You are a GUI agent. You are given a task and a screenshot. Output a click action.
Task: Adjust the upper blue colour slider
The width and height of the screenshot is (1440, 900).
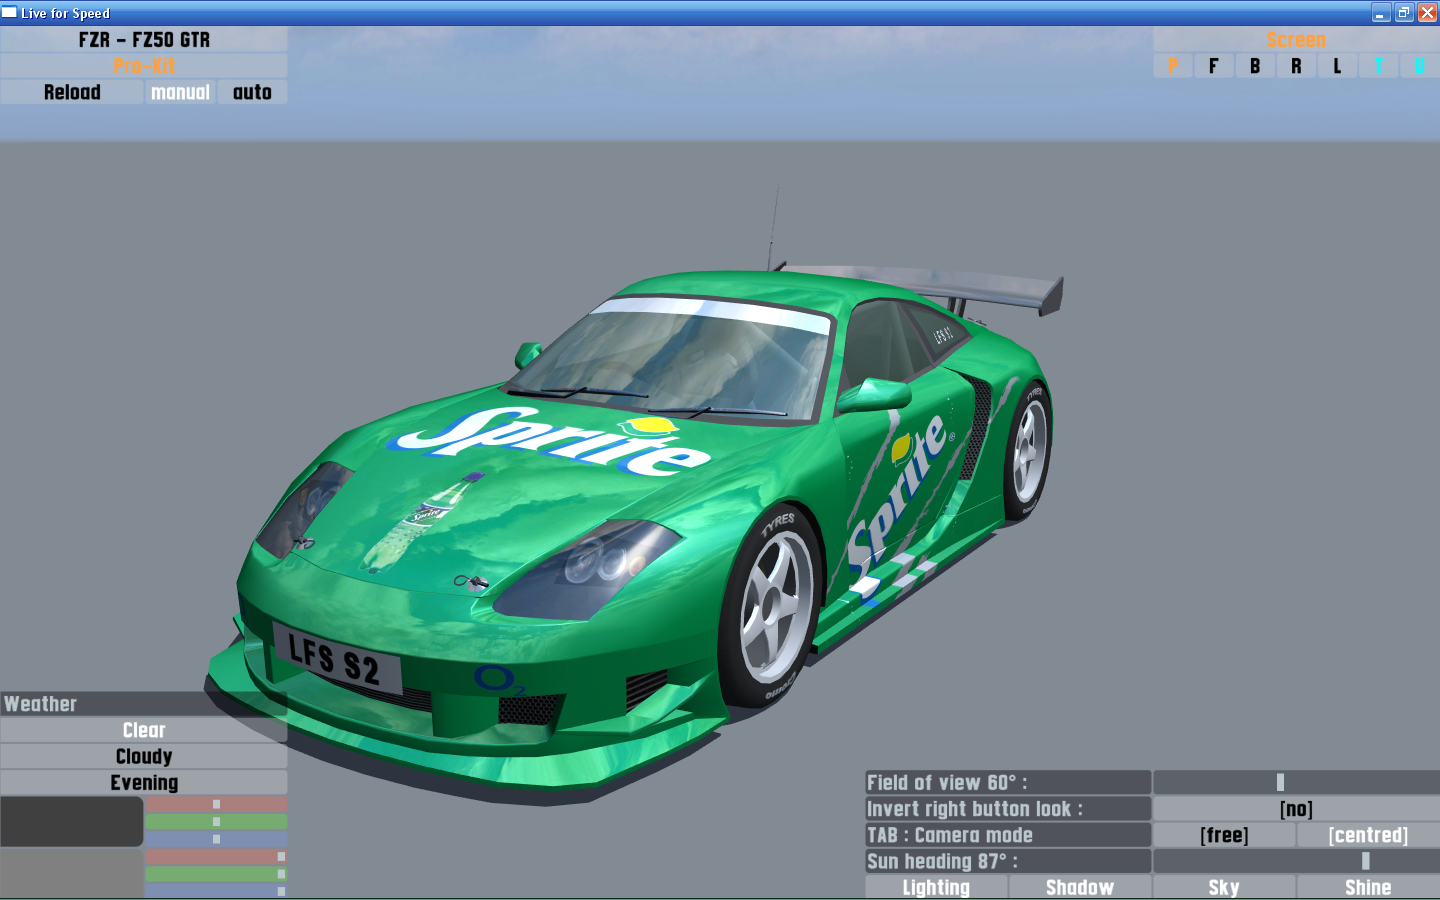point(216,839)
